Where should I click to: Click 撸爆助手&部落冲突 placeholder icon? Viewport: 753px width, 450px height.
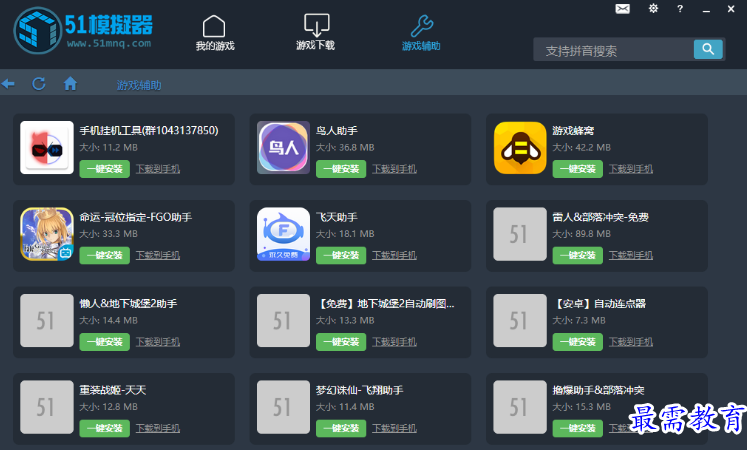[x=520, y=407]
